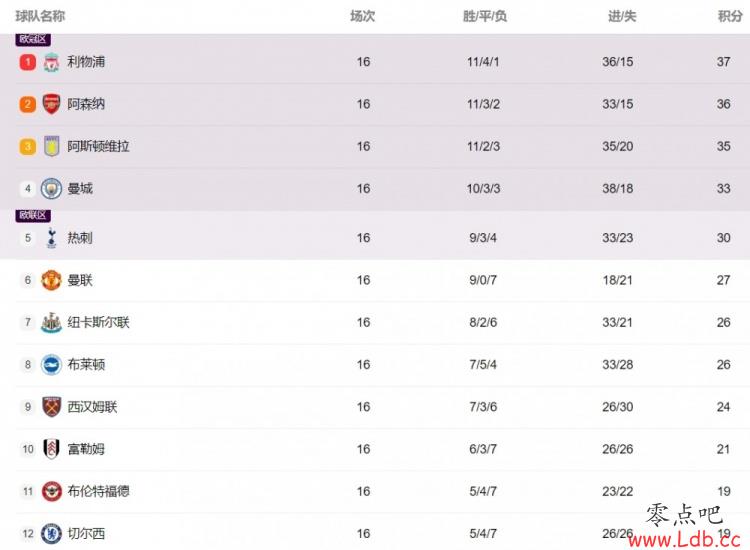
Task: Select the Fulham crest icon
Action: pos(51,449)
